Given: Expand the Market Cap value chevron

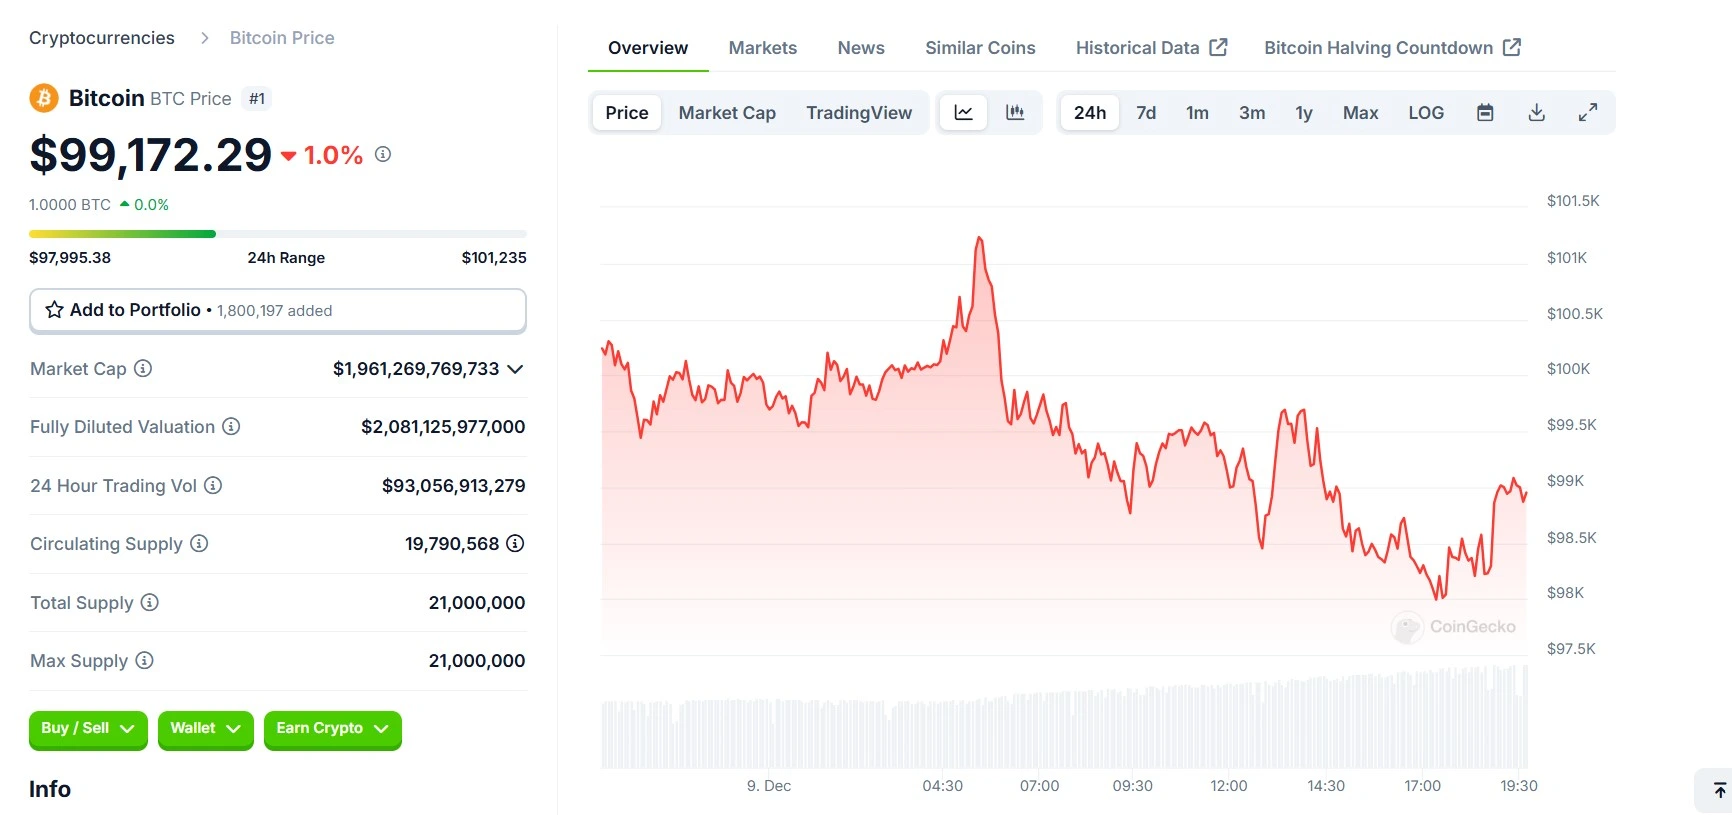Looking at the screenshot, I should click(x=515, y=370).
